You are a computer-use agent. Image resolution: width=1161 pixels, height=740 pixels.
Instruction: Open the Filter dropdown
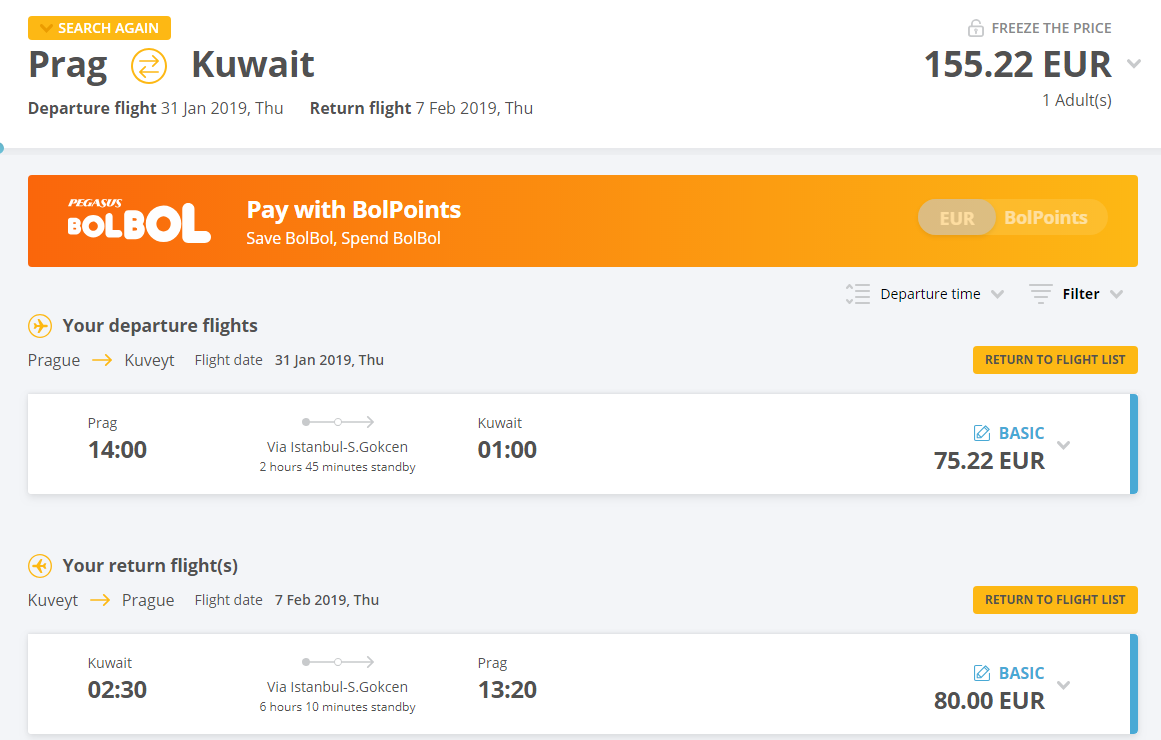click(x=1092, y=294)
